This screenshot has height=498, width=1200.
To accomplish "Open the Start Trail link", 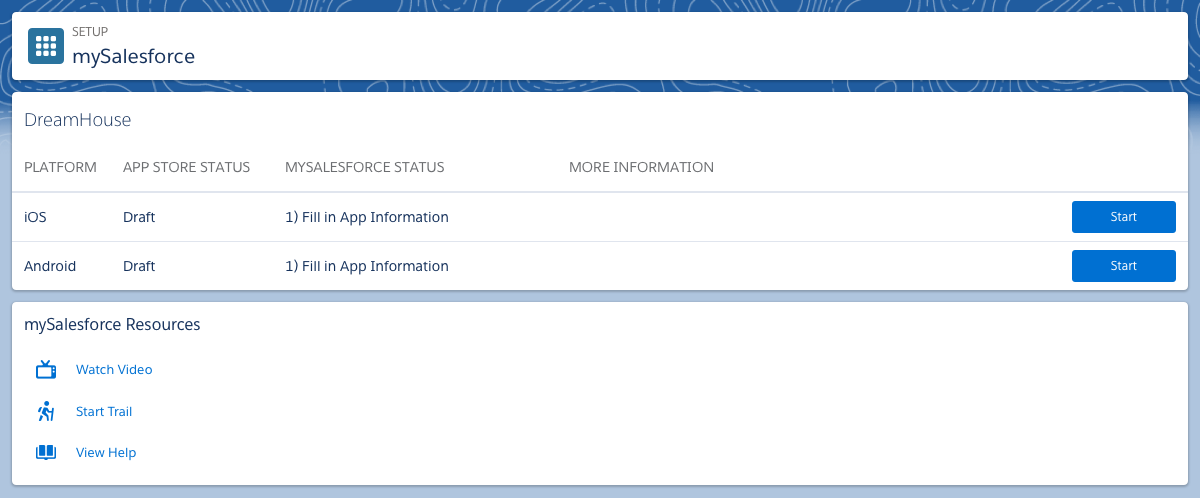I will [104, 411].
